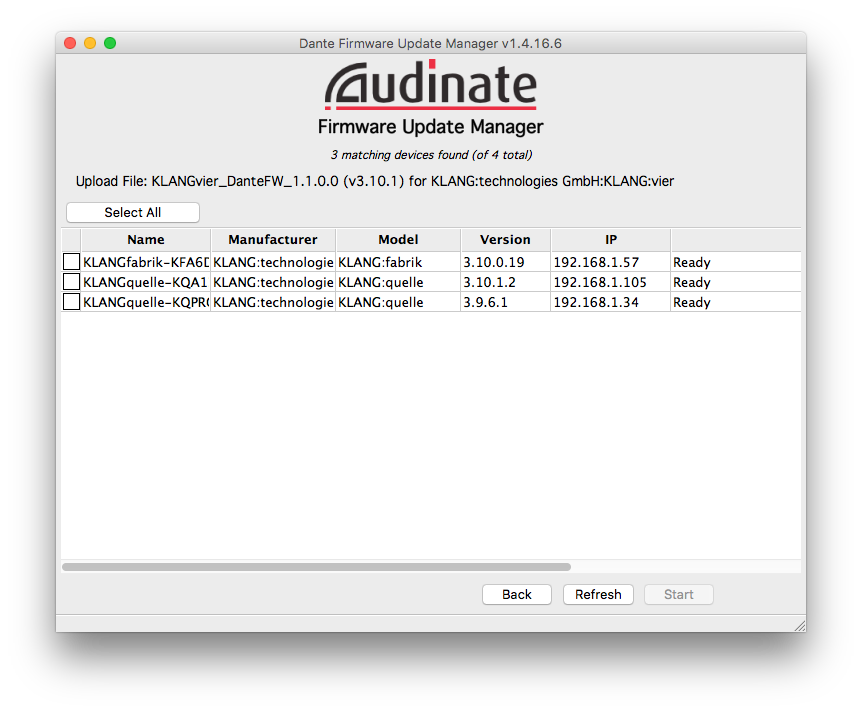
Task: Click the KLANG:quelle model in the 192.168.1.34 row
Action: click(x=398, y=302)
